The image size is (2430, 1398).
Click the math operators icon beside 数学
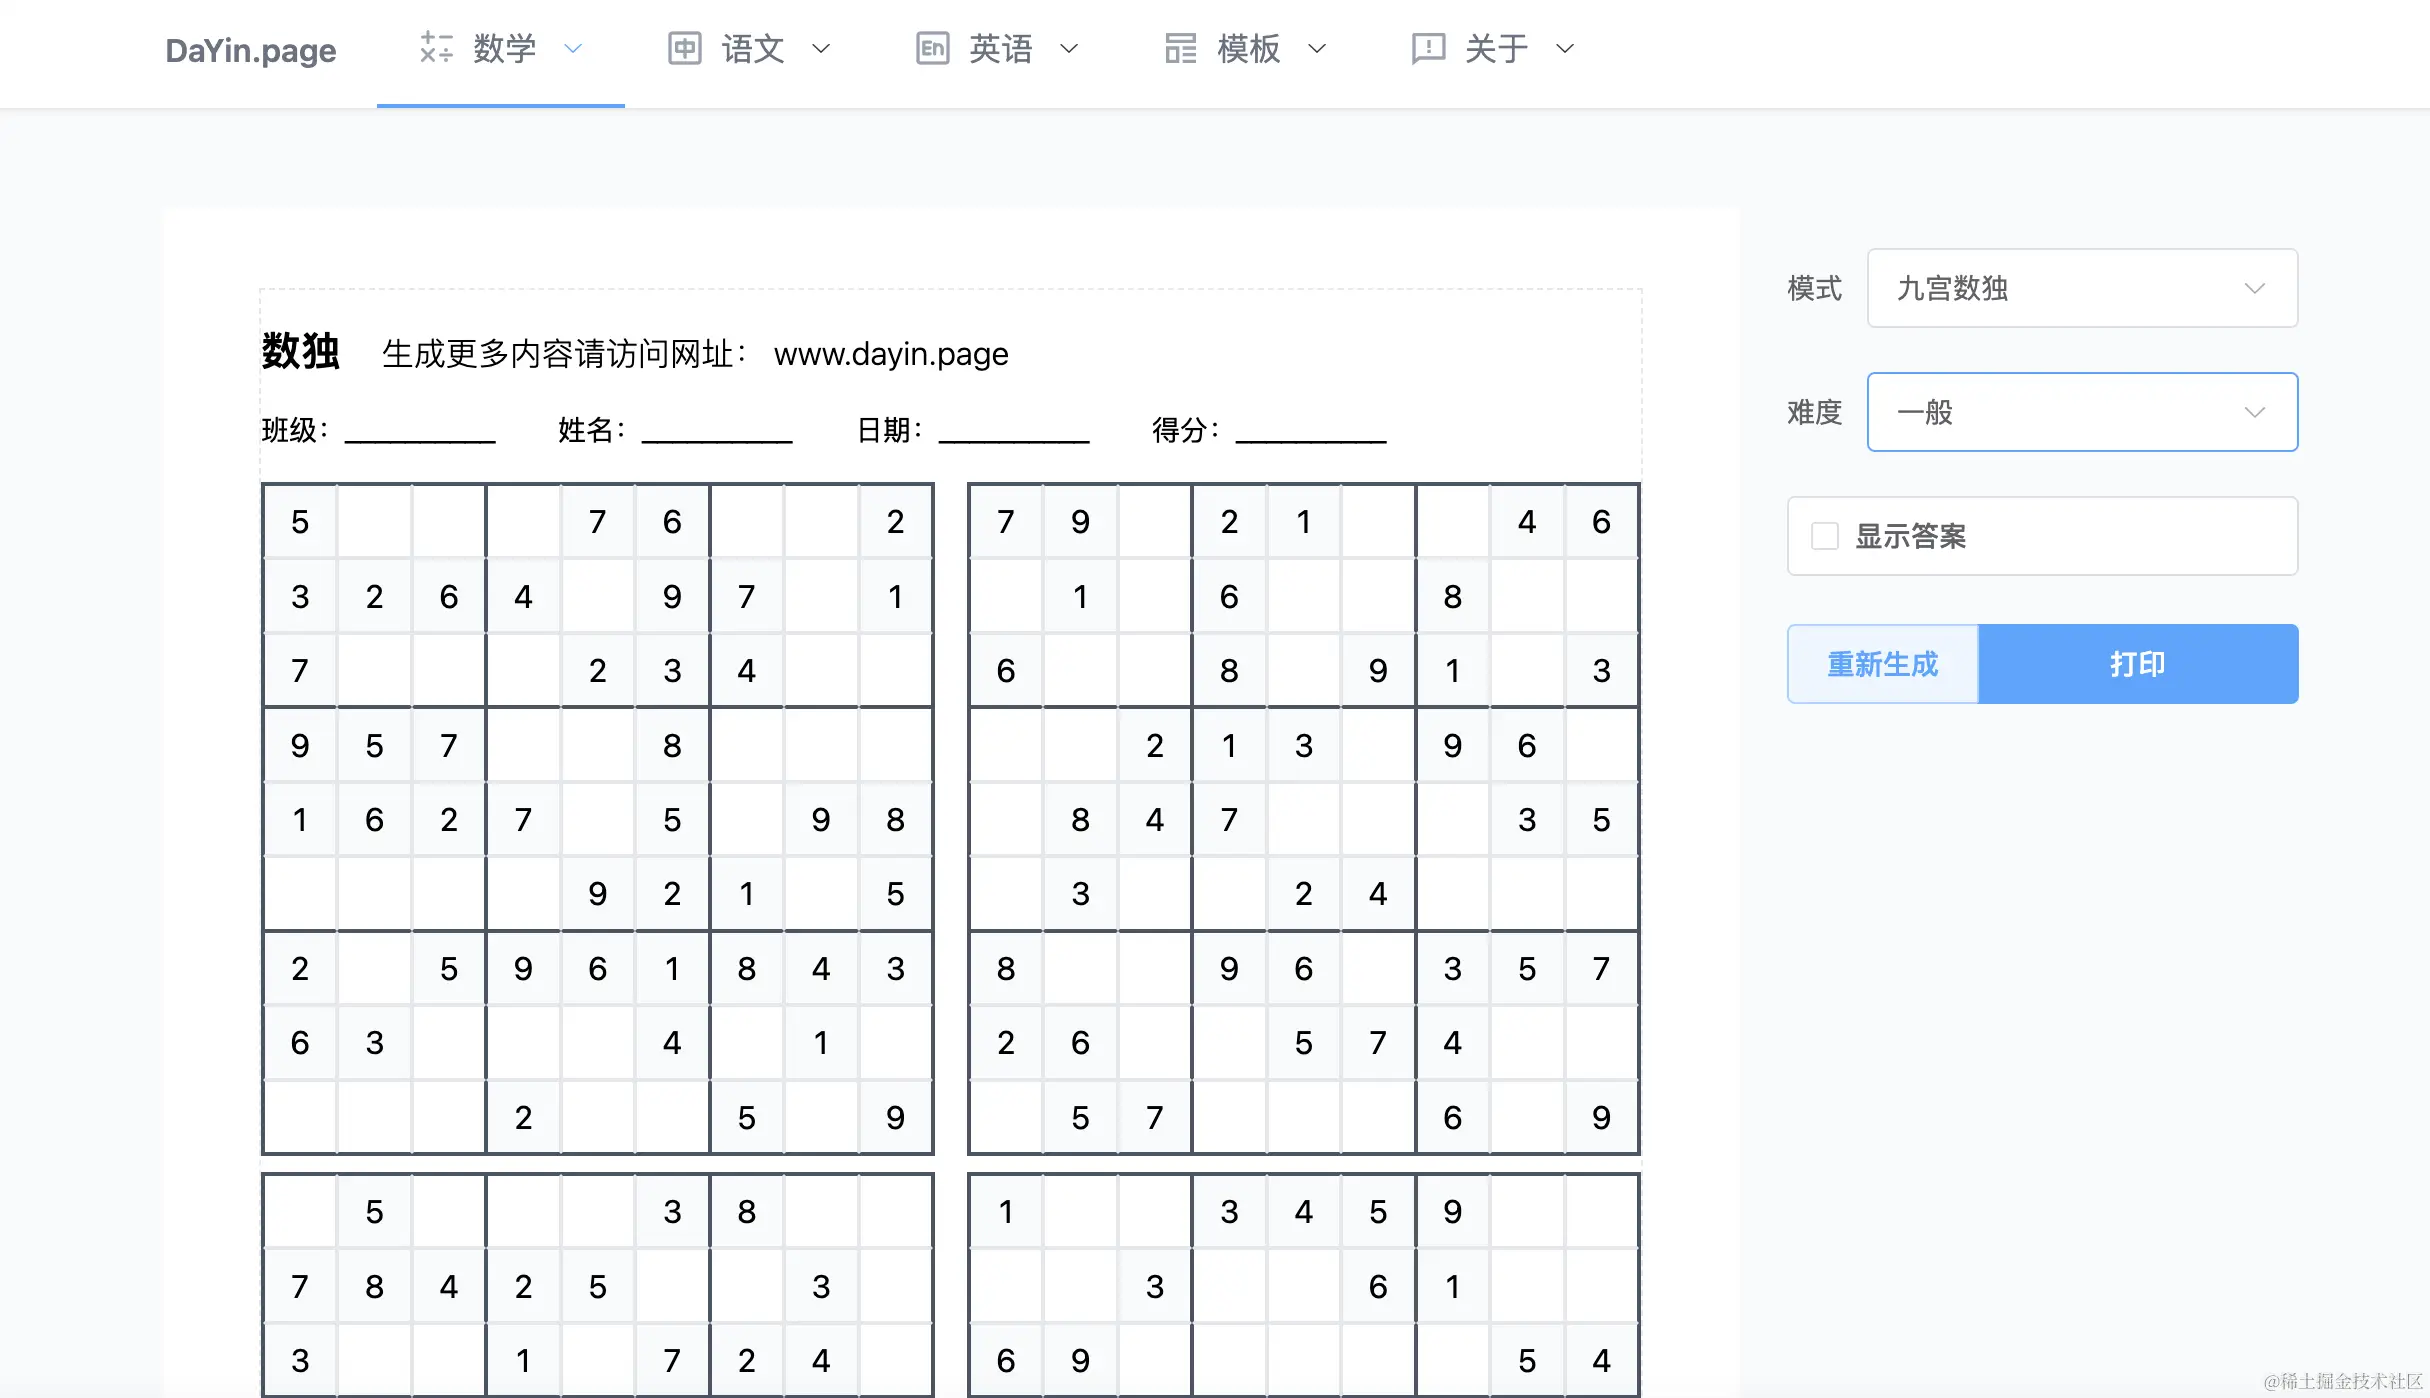[436, 48]
